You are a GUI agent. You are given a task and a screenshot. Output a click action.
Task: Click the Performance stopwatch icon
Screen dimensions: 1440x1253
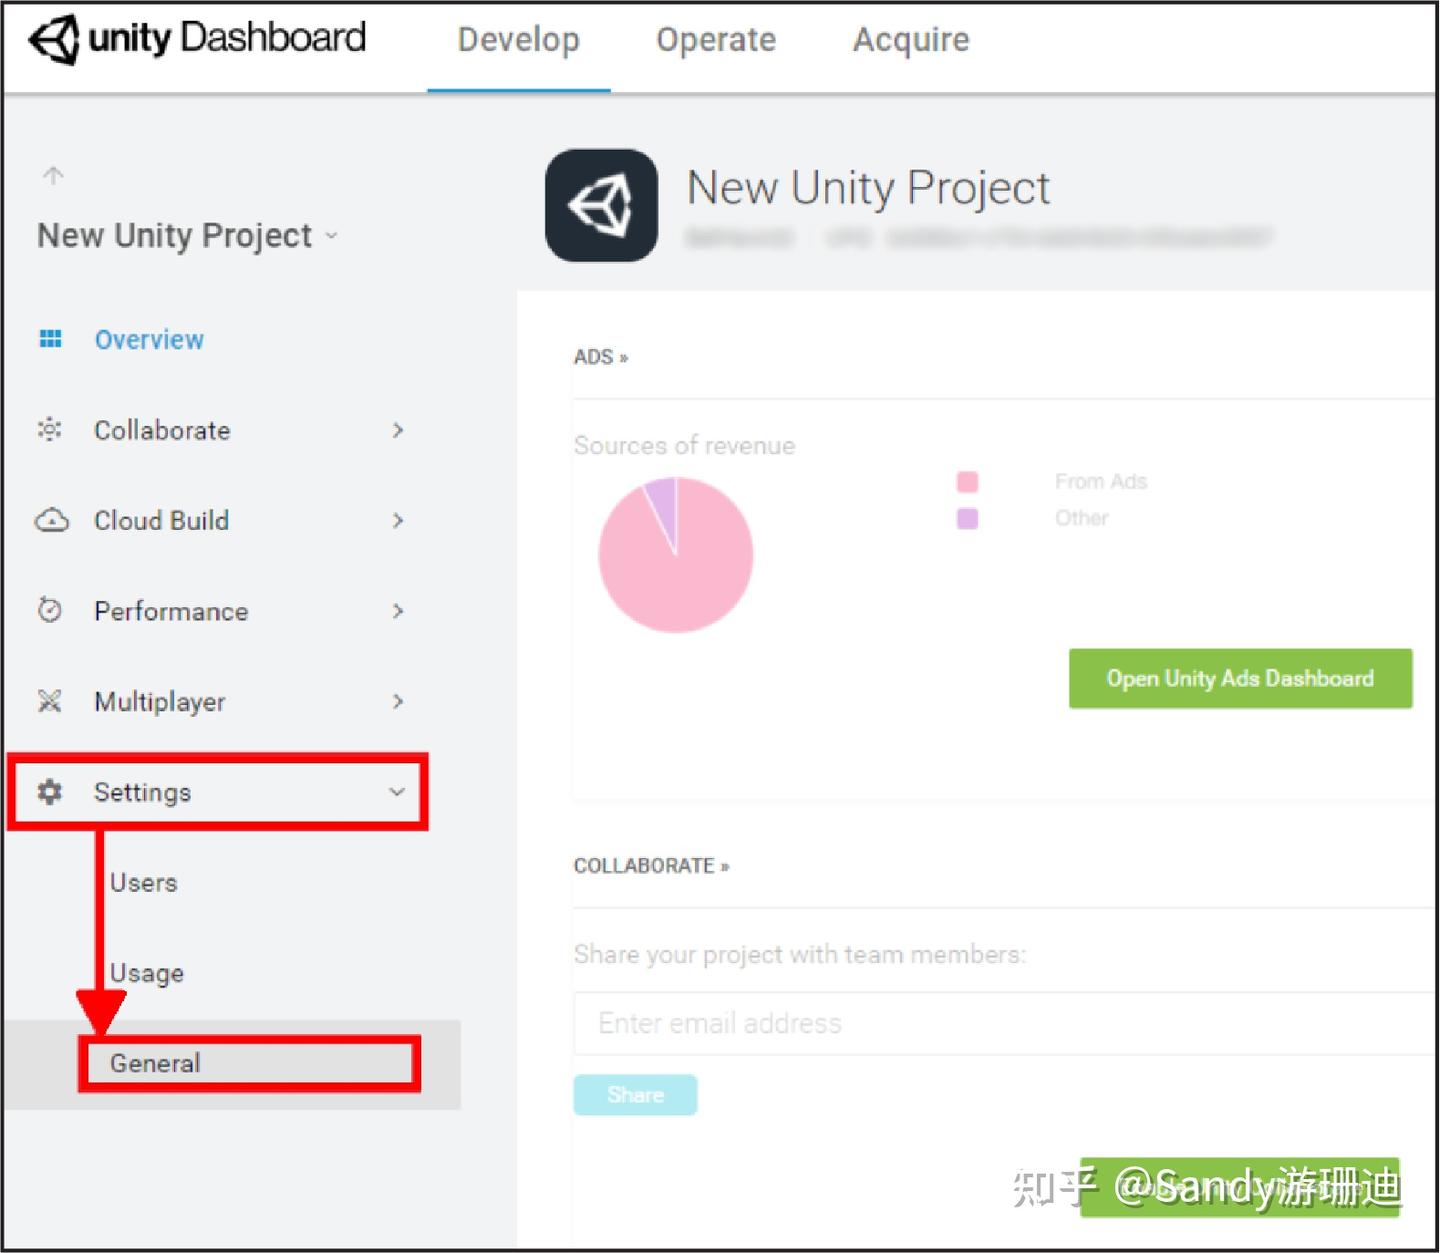[x=50, y=611]
